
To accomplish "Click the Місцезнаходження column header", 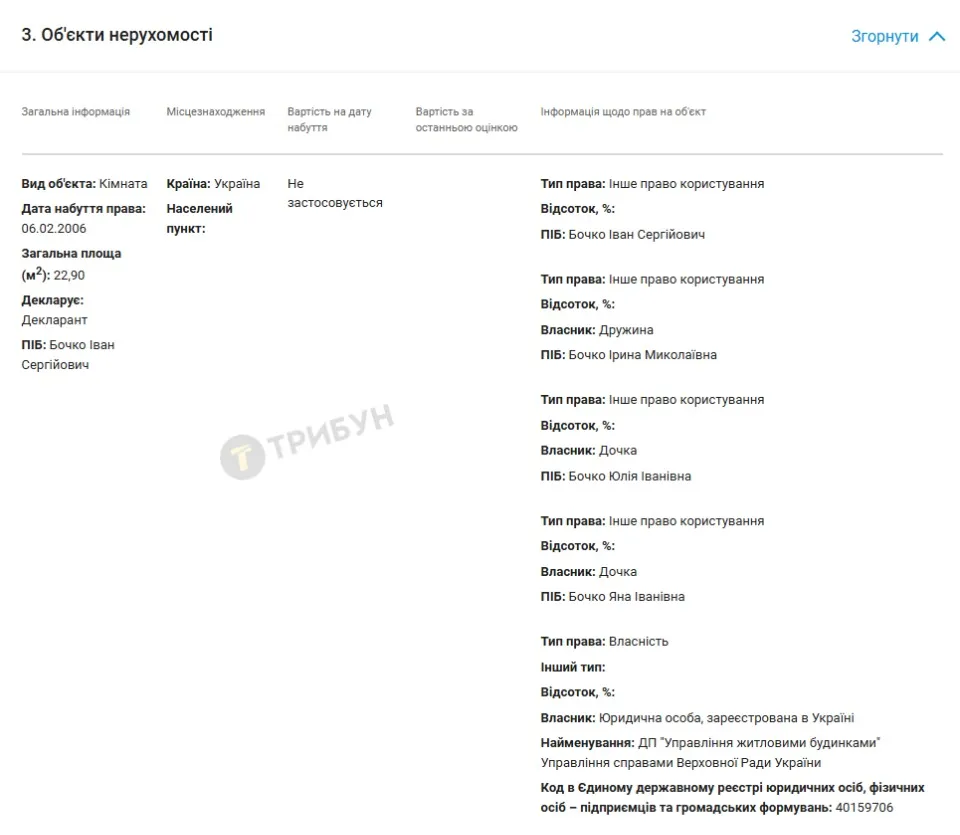I will tap(216, 111).
